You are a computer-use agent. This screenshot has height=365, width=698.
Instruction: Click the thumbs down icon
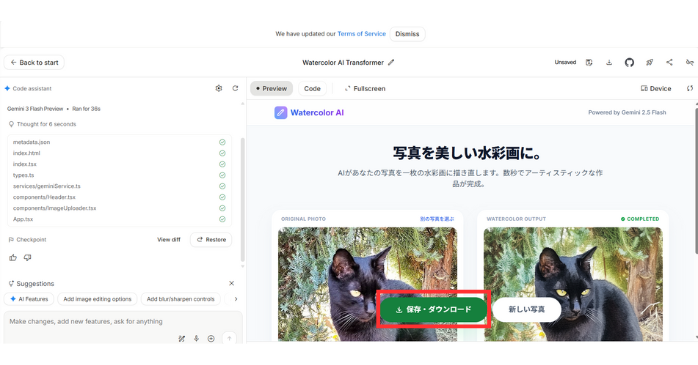pyautogui.click(x=28, y=257)
